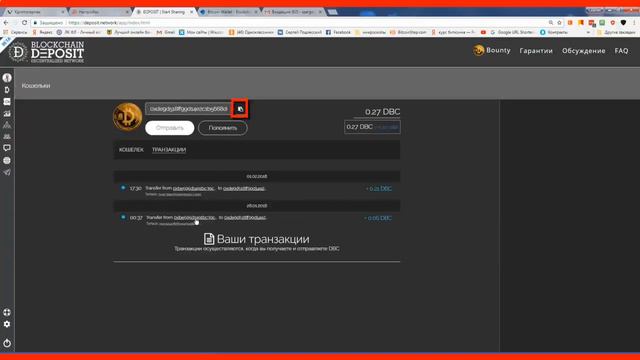The height and width of the screenshot is (360, 640).
Task: Open the Telegram paper-plane sidebar icon
Action: point(7,172)
